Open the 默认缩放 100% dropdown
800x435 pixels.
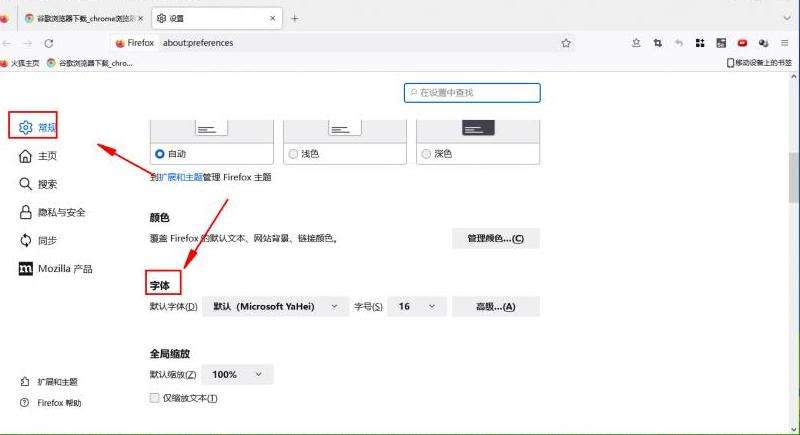click(x=237, y=374)
